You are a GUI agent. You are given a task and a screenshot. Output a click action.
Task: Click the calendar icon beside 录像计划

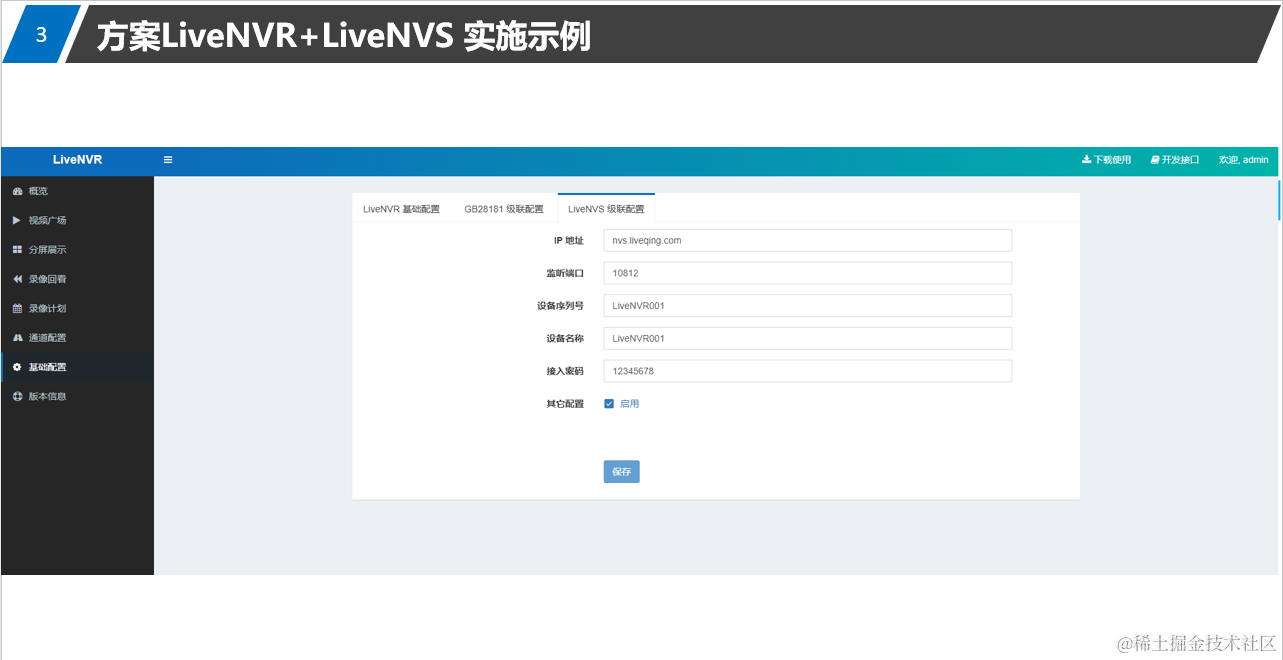[17, 308]
